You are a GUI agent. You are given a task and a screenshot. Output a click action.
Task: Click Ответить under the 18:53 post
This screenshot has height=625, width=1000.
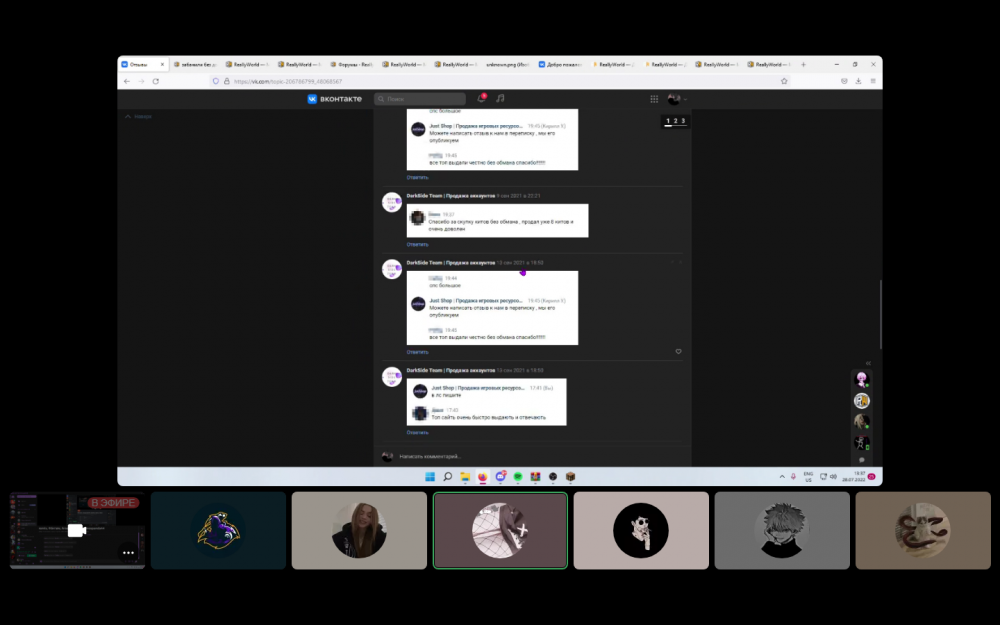pyautogui.click(x=418, y=432)
